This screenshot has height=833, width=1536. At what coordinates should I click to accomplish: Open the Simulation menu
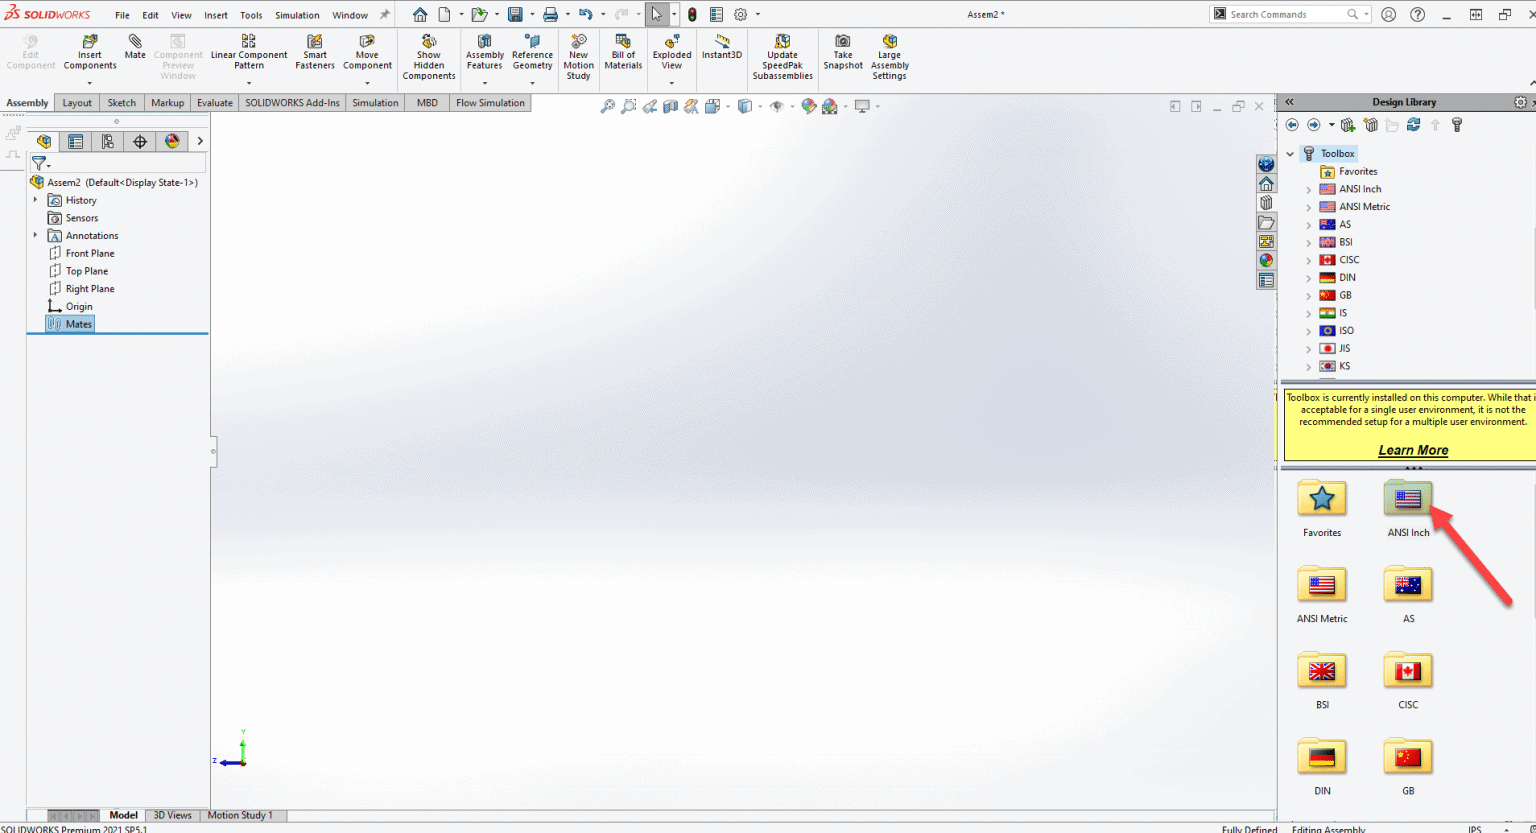click(x=297, y=15)
